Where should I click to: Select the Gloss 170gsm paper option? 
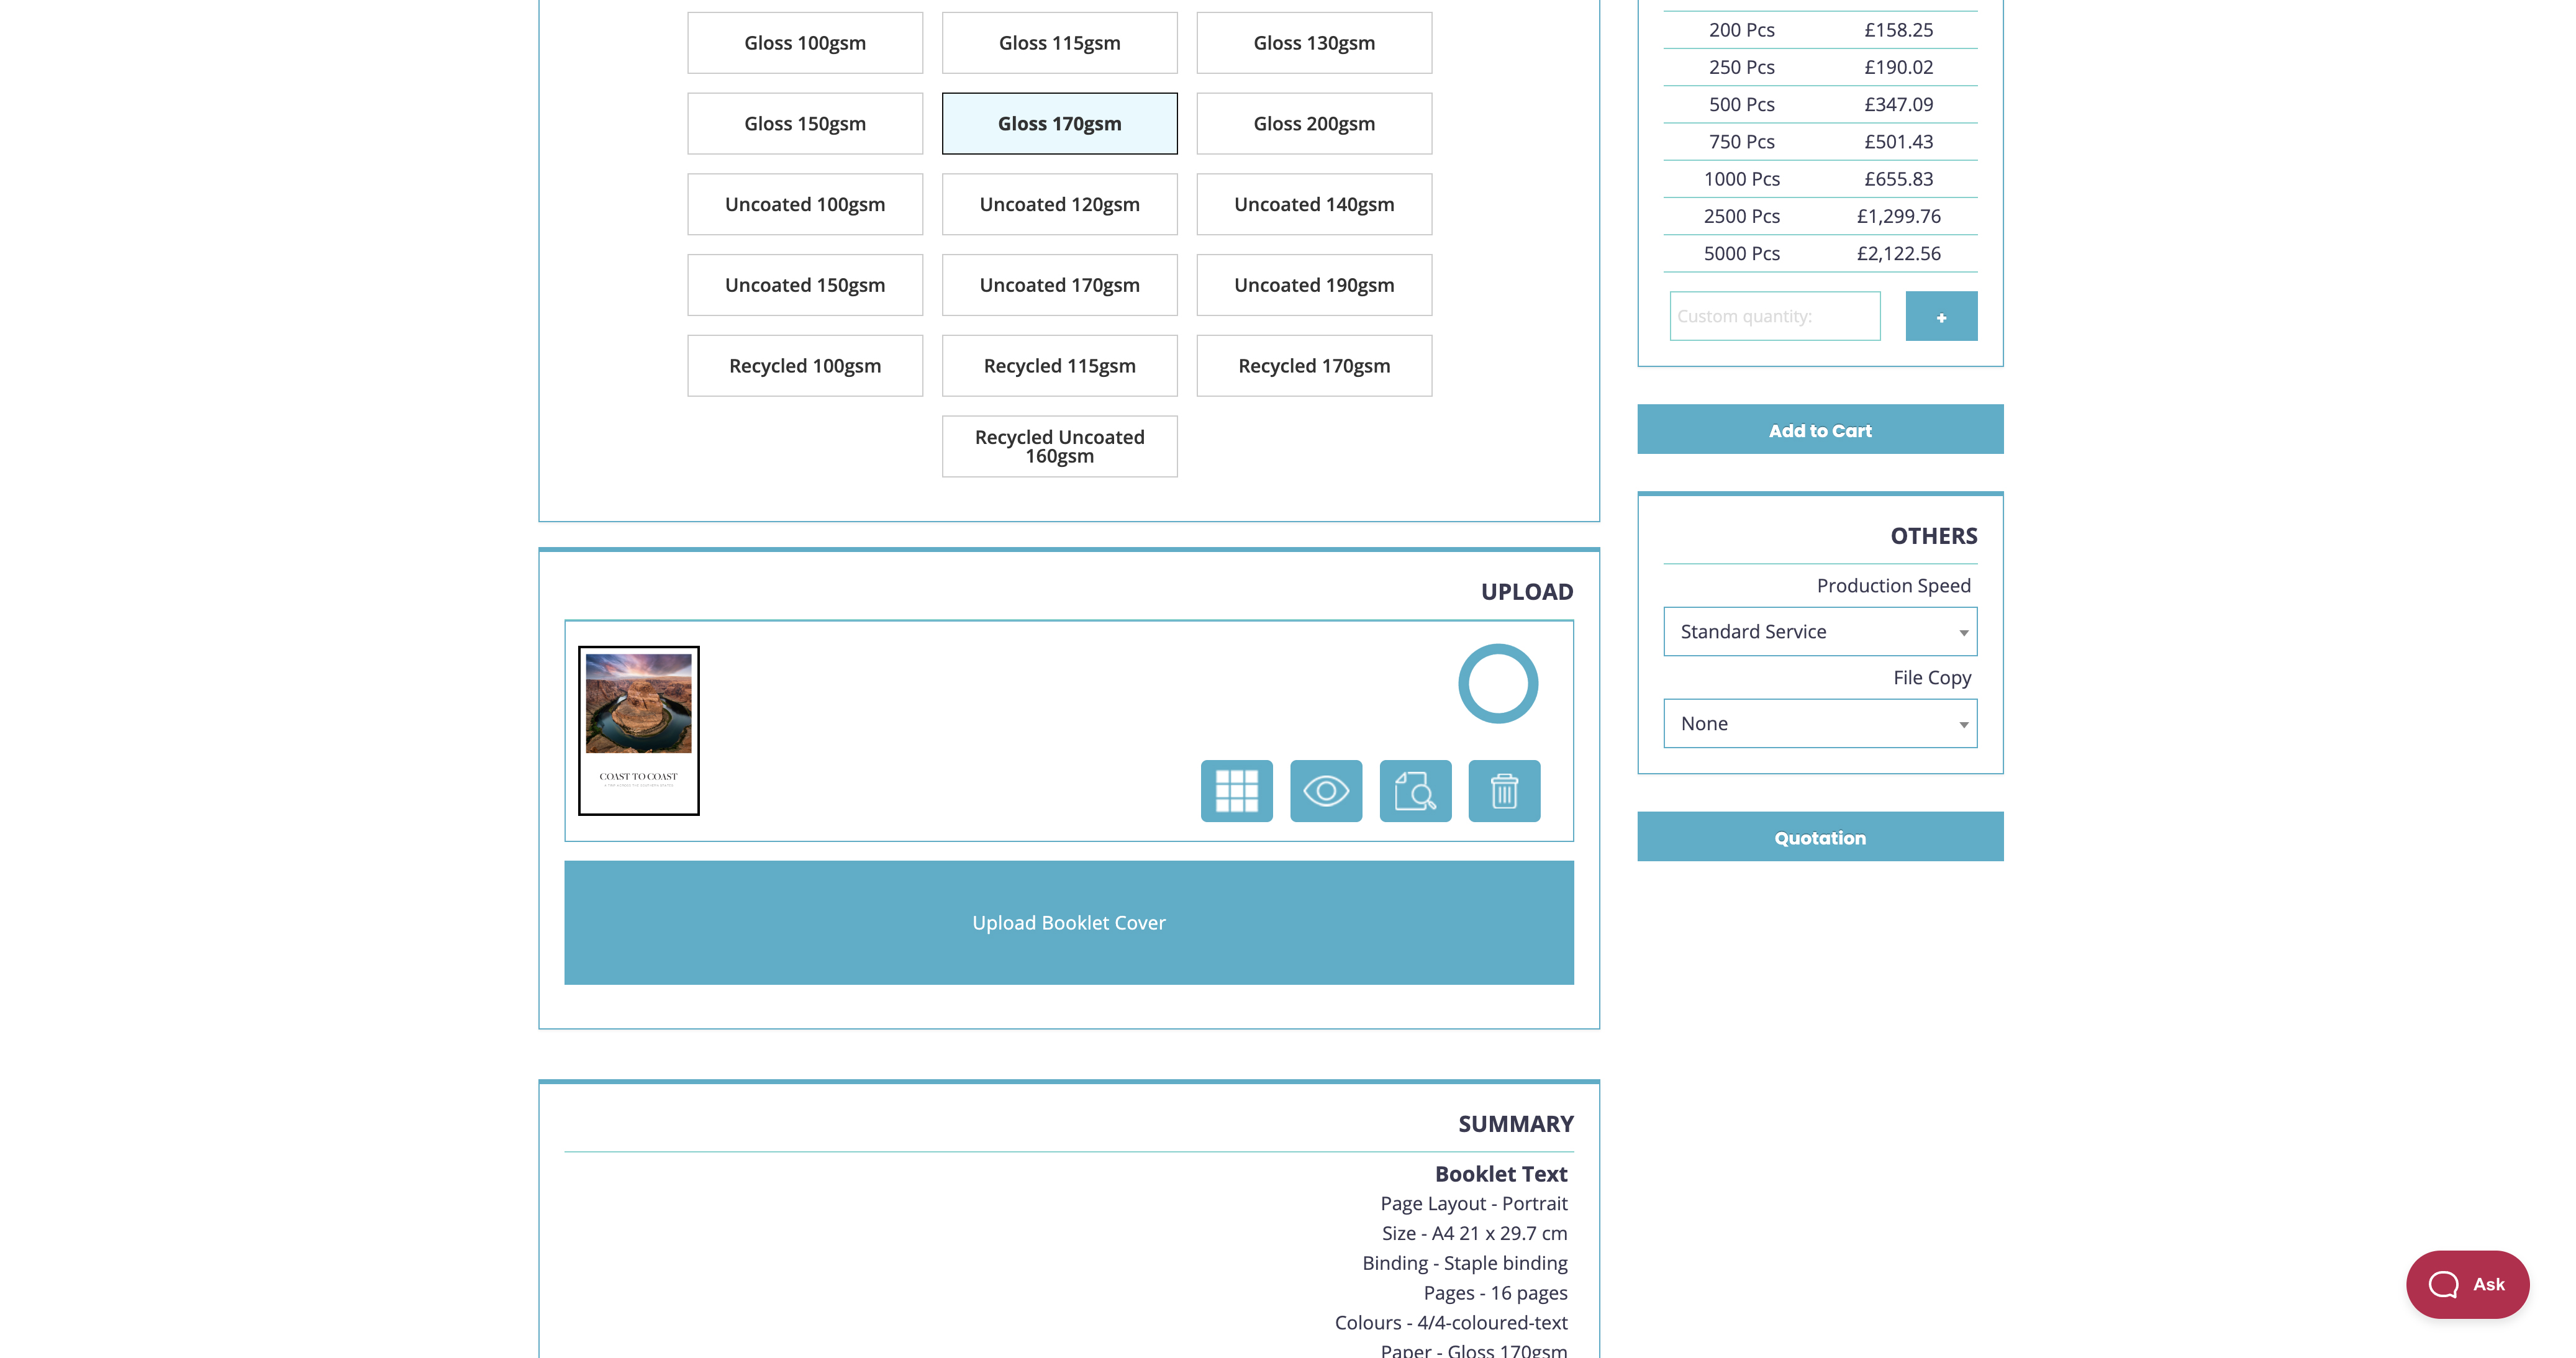tap(1059, 124)
